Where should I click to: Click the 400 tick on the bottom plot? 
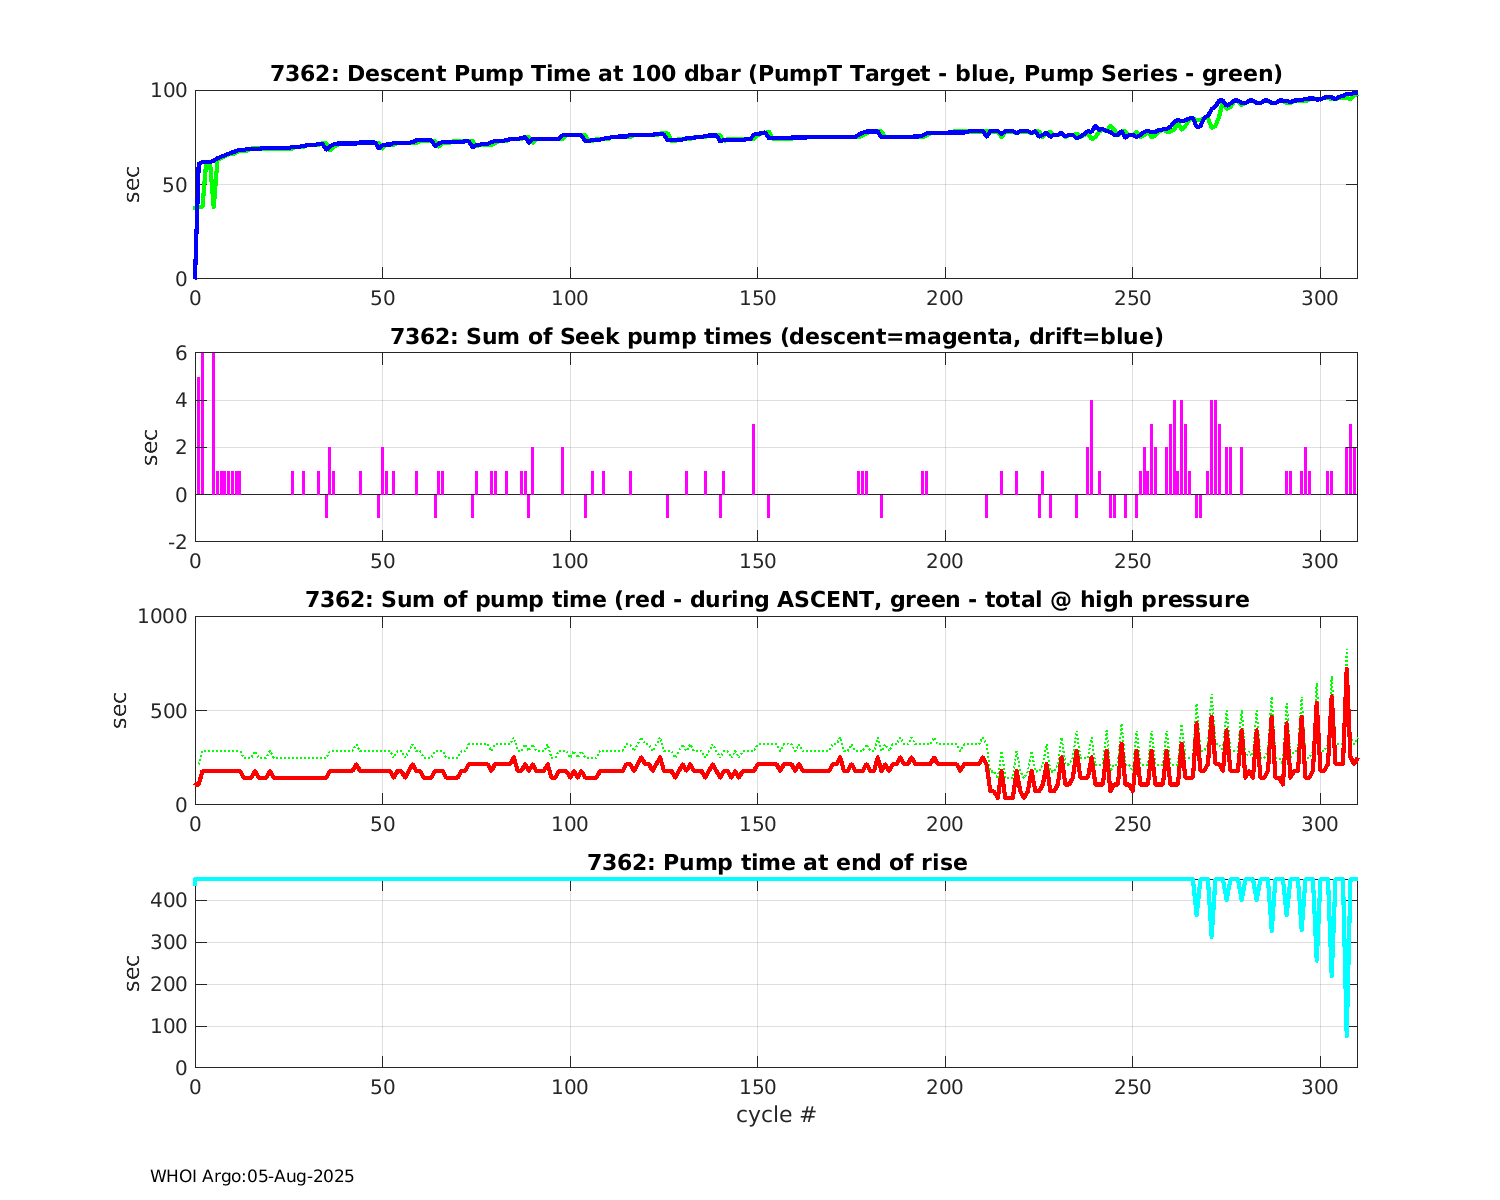pyautogui.click(x=168, y=901)
